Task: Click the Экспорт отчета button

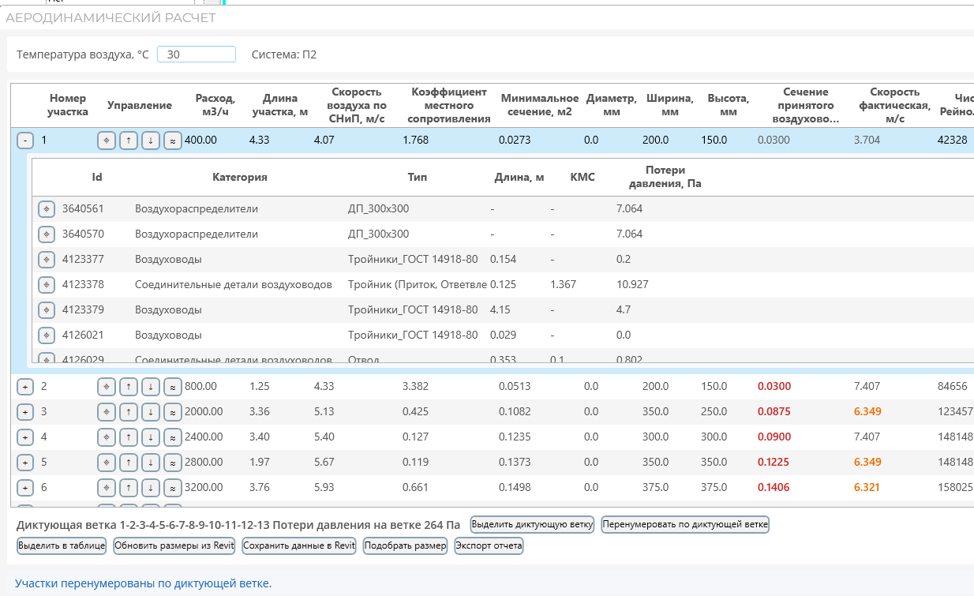Action: point(489,546)
